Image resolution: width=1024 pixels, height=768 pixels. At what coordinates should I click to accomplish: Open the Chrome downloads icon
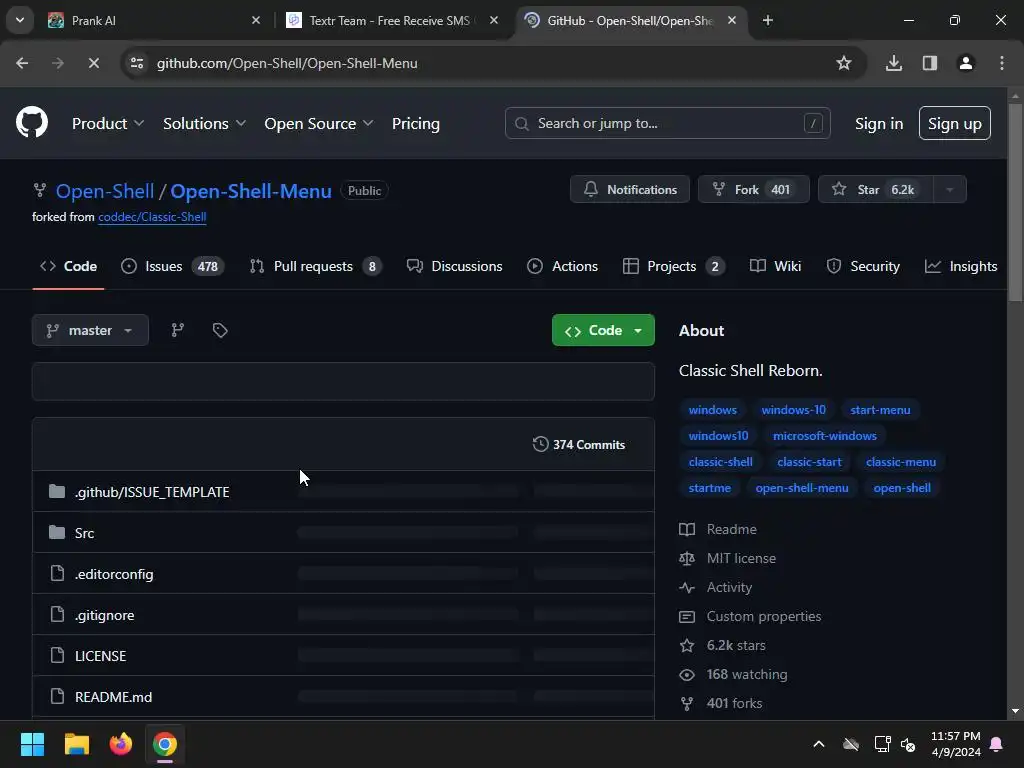[x=894, y=63]
